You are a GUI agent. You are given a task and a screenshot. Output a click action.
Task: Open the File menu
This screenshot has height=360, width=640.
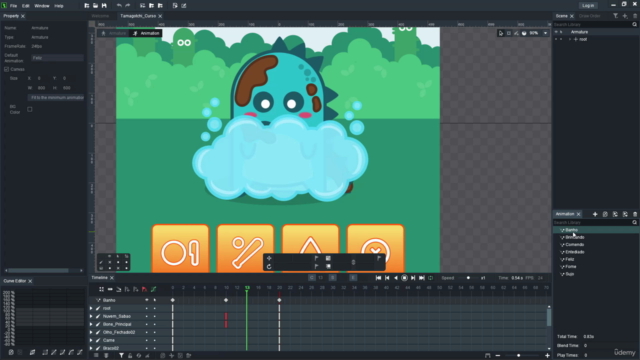click(x=13, y=6)
